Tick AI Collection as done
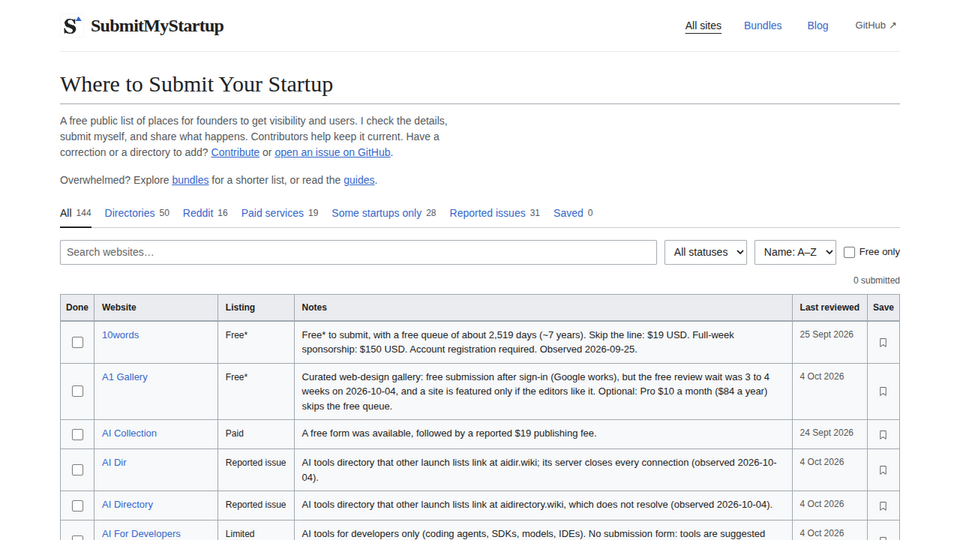The width and height of the screenshot is (960, 540). (x=77, y=435)
